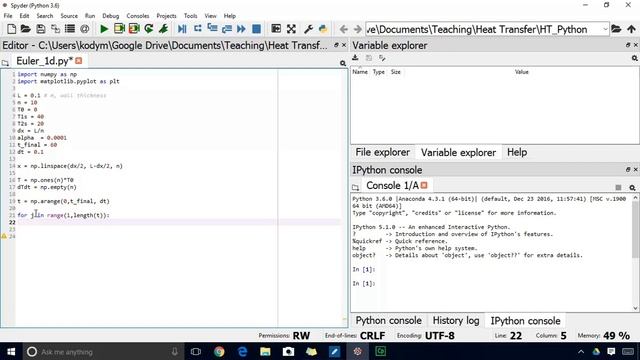The image size is (640, 360).
Task: Open IPython console options menu
Action: (632, 187)
